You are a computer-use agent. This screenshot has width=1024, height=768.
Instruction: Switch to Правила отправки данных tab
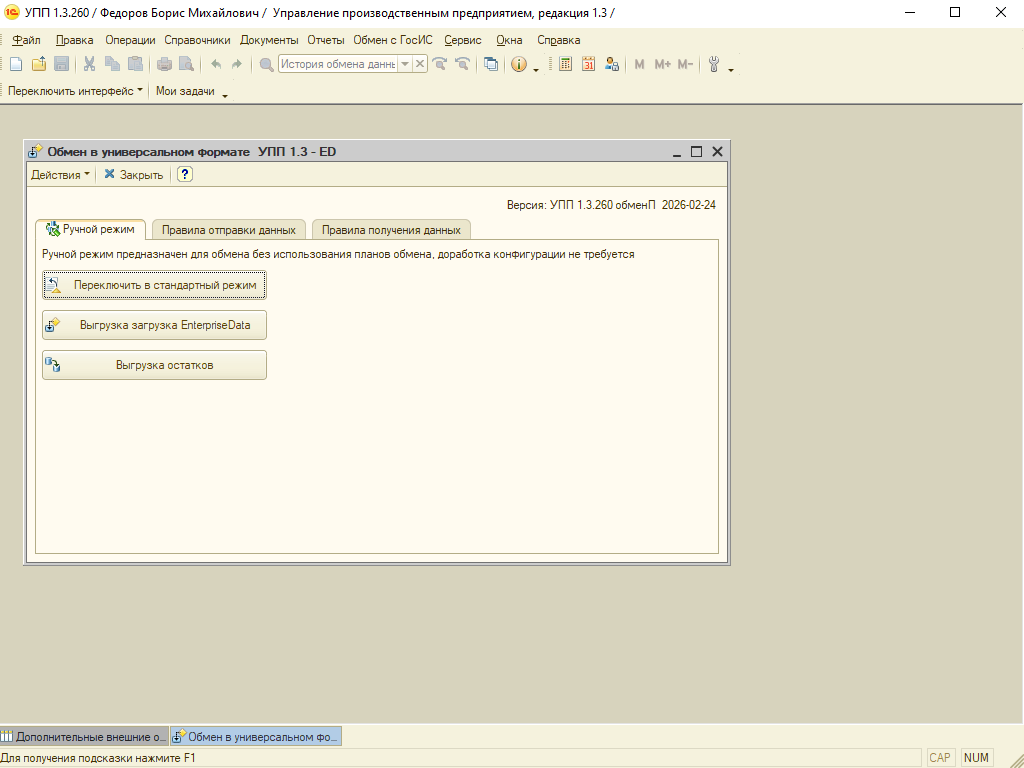(229, 230)
